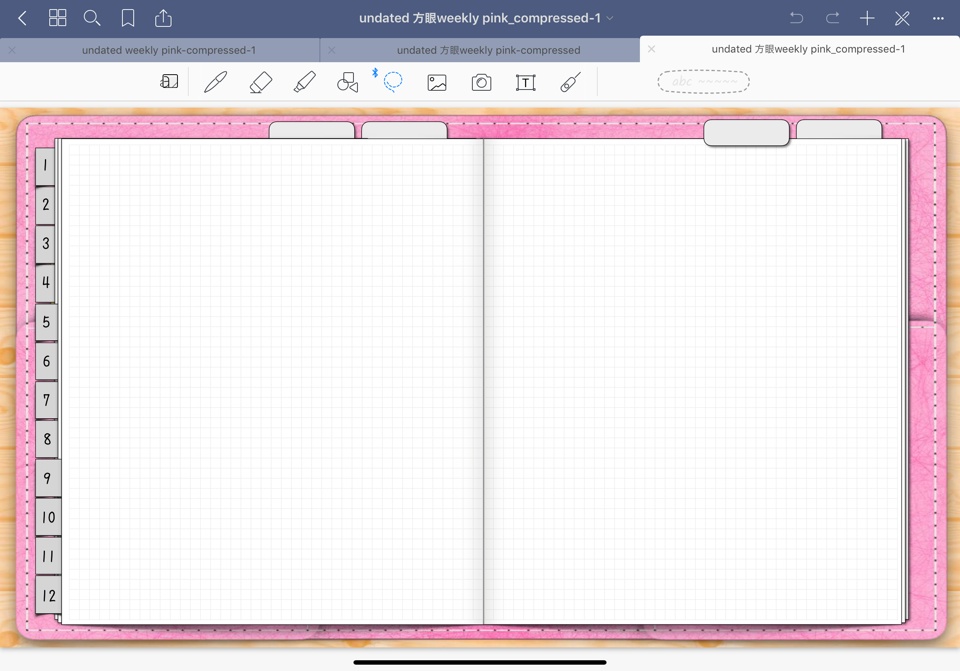Insert a photo with the Image tool
960x671 pixels.
[436, 81]
